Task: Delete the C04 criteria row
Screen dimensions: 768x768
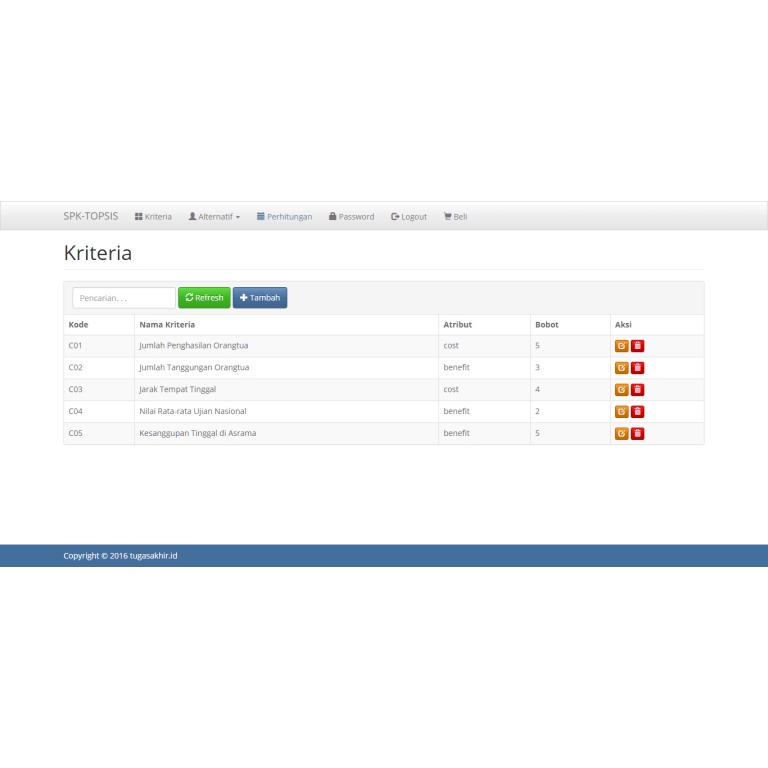Action: pyautogui.click(x=637, y=411)
